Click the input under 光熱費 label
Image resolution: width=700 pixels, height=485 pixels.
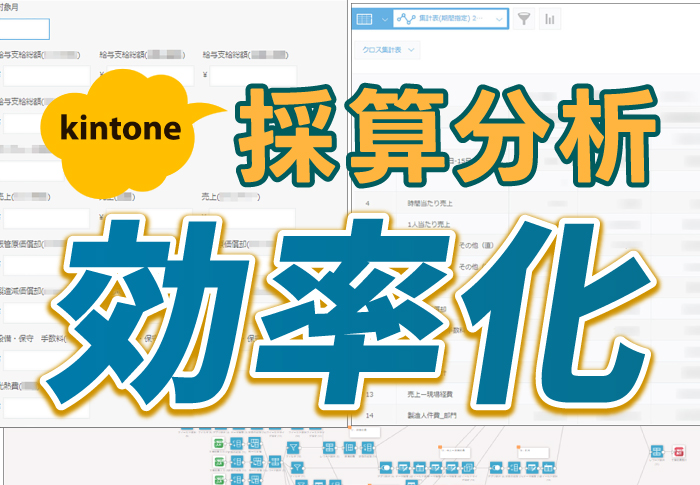[46, 407]
